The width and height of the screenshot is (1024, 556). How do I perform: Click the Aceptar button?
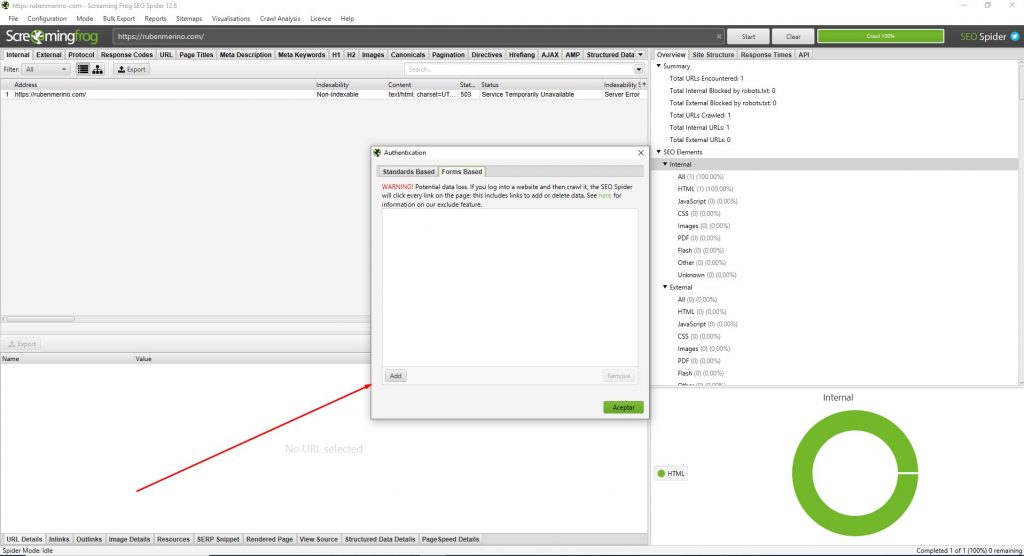pos(623,407)
